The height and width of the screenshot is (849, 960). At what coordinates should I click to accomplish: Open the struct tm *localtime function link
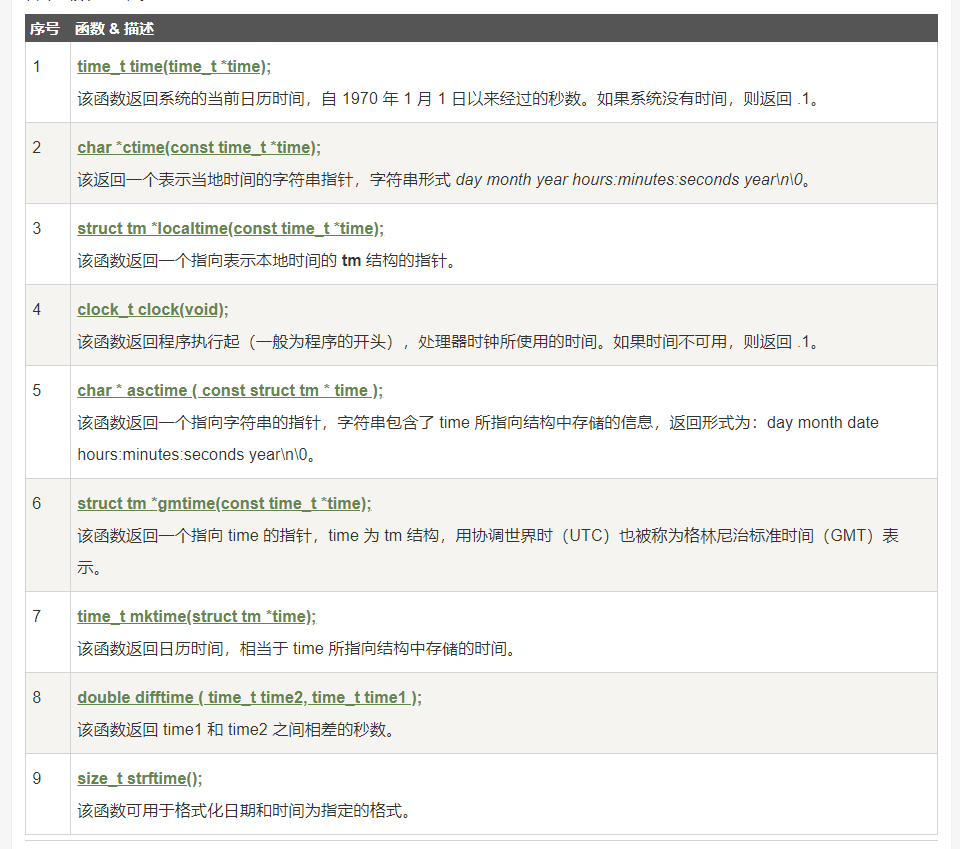[230, 229]
